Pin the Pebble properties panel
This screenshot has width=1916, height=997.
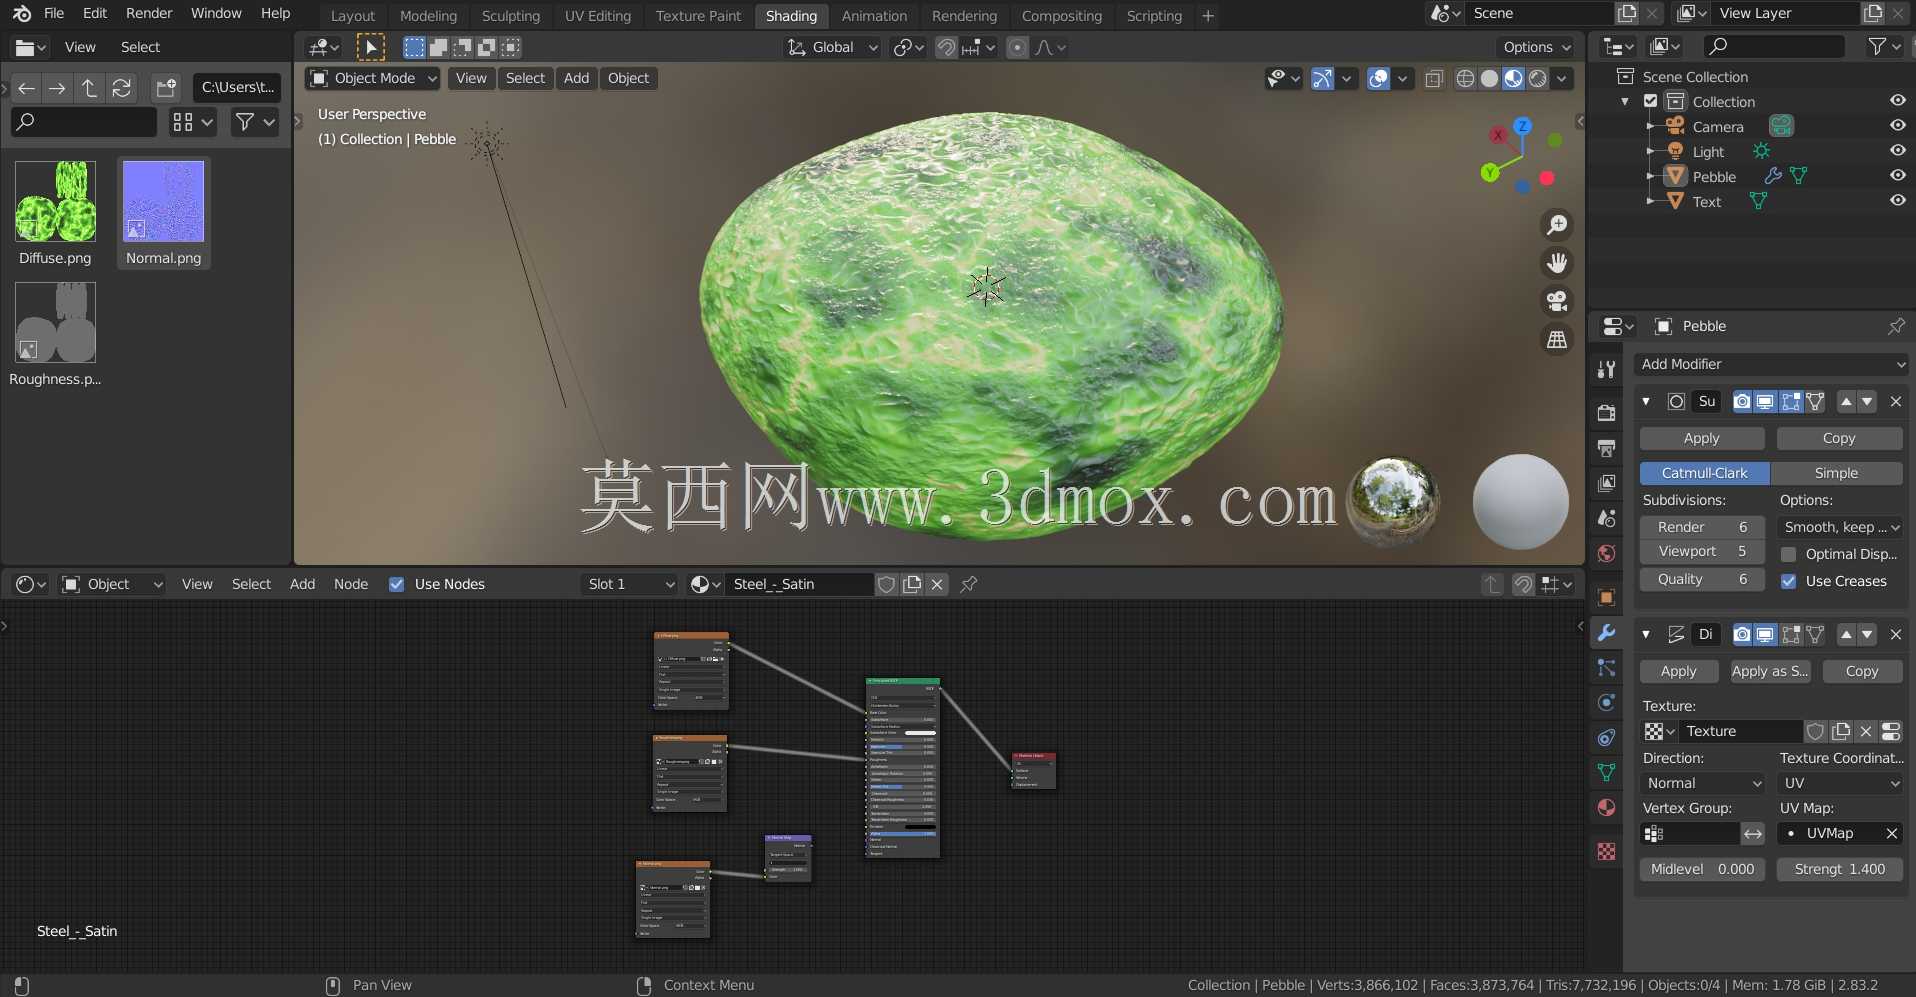[1895, 326]
